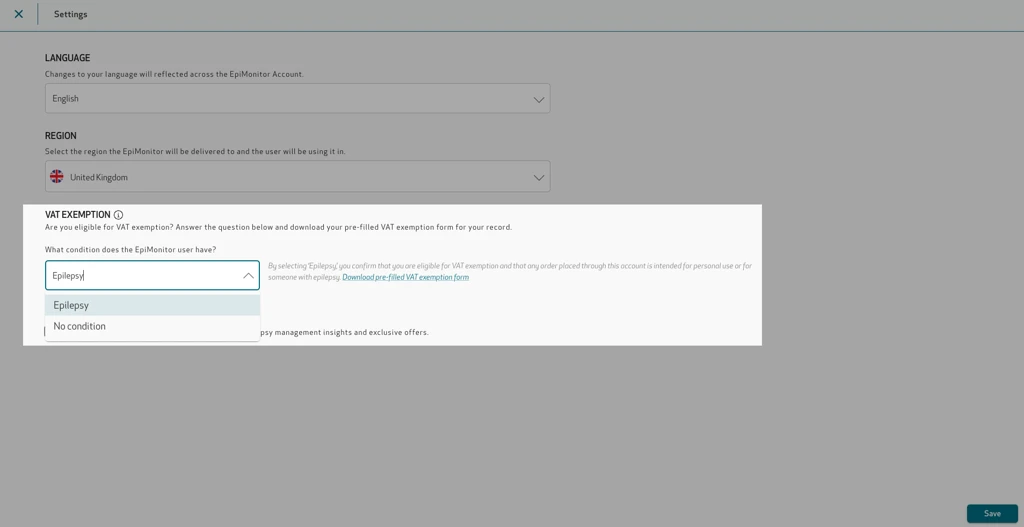Select Epilepsy from the condition list
The image size is (1024, 527).
tap(152, 305)
